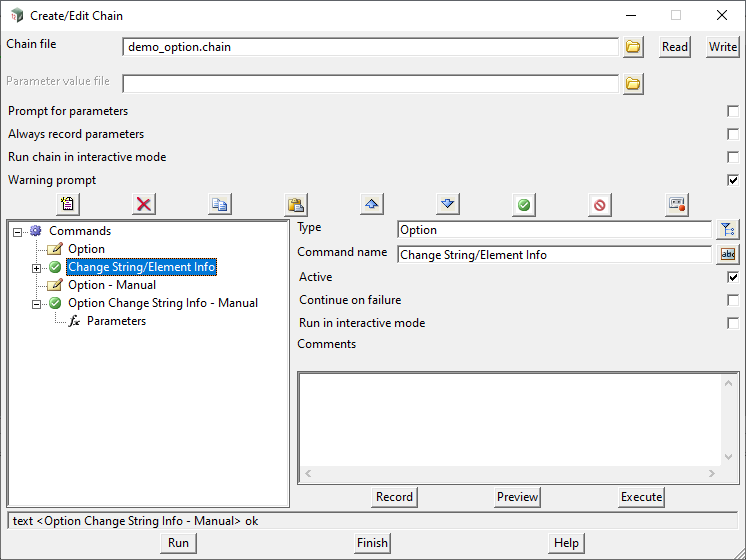Click the Record button
Image resolution: width=746 pixels, height=560 pixels.
(394, 497)
